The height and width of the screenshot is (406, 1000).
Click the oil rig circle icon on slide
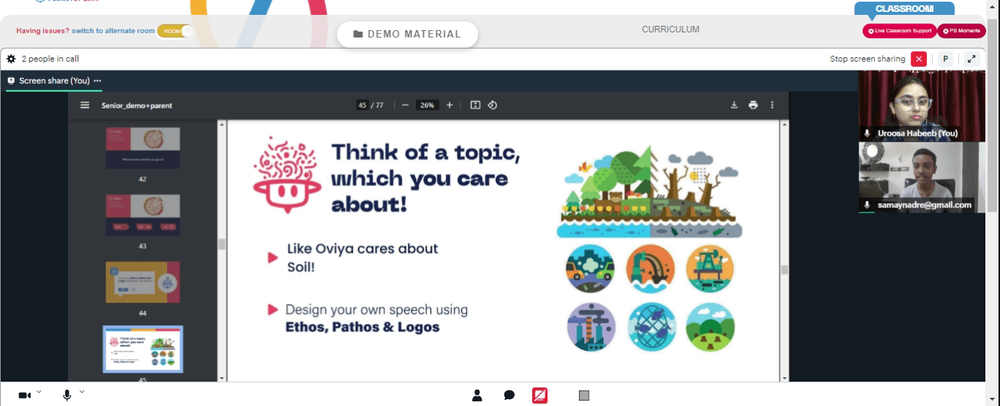pyautogui.click(x=710, y=269)
